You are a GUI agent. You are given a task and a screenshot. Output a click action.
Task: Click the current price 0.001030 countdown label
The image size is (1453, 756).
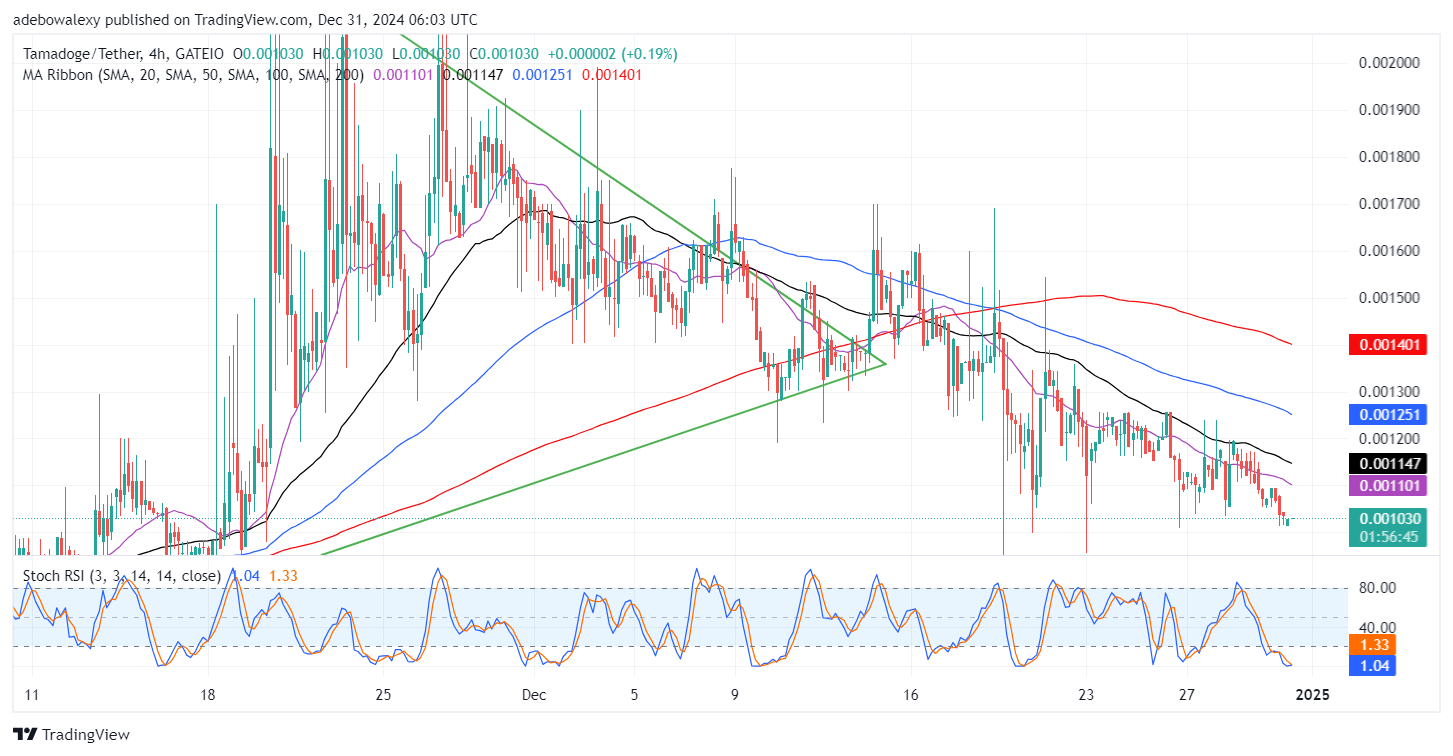point(1388,527)
